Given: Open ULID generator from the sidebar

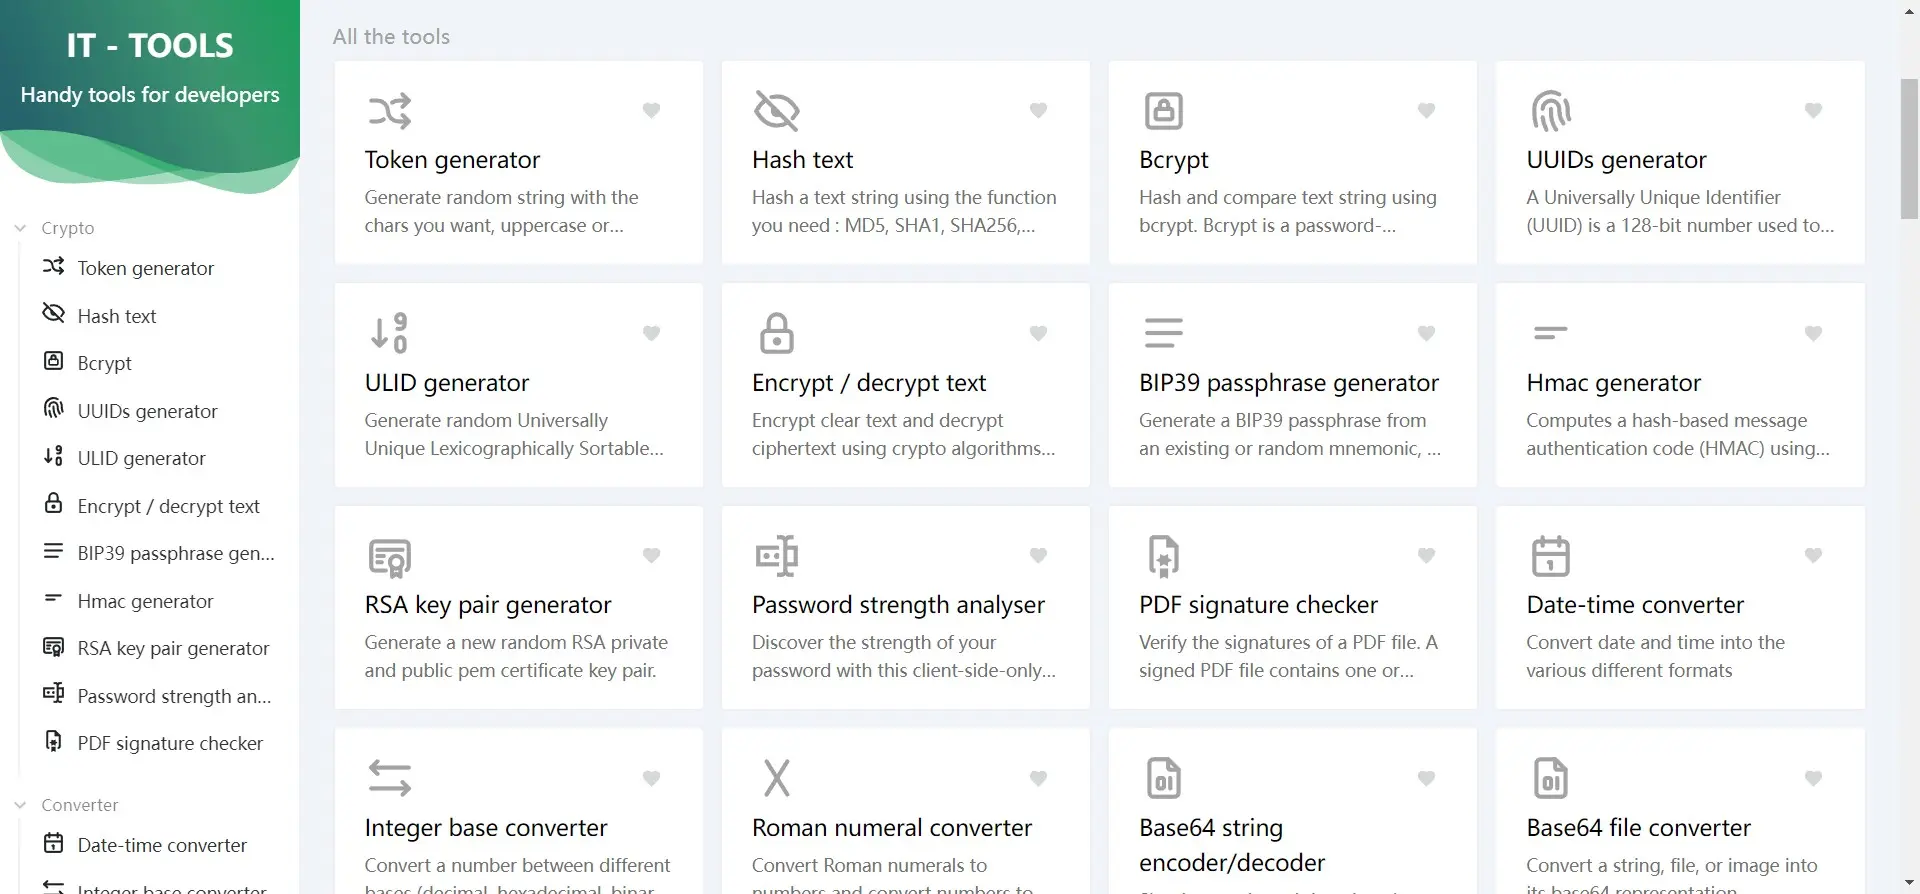Looking at the screenshot, I should point(141,458).
